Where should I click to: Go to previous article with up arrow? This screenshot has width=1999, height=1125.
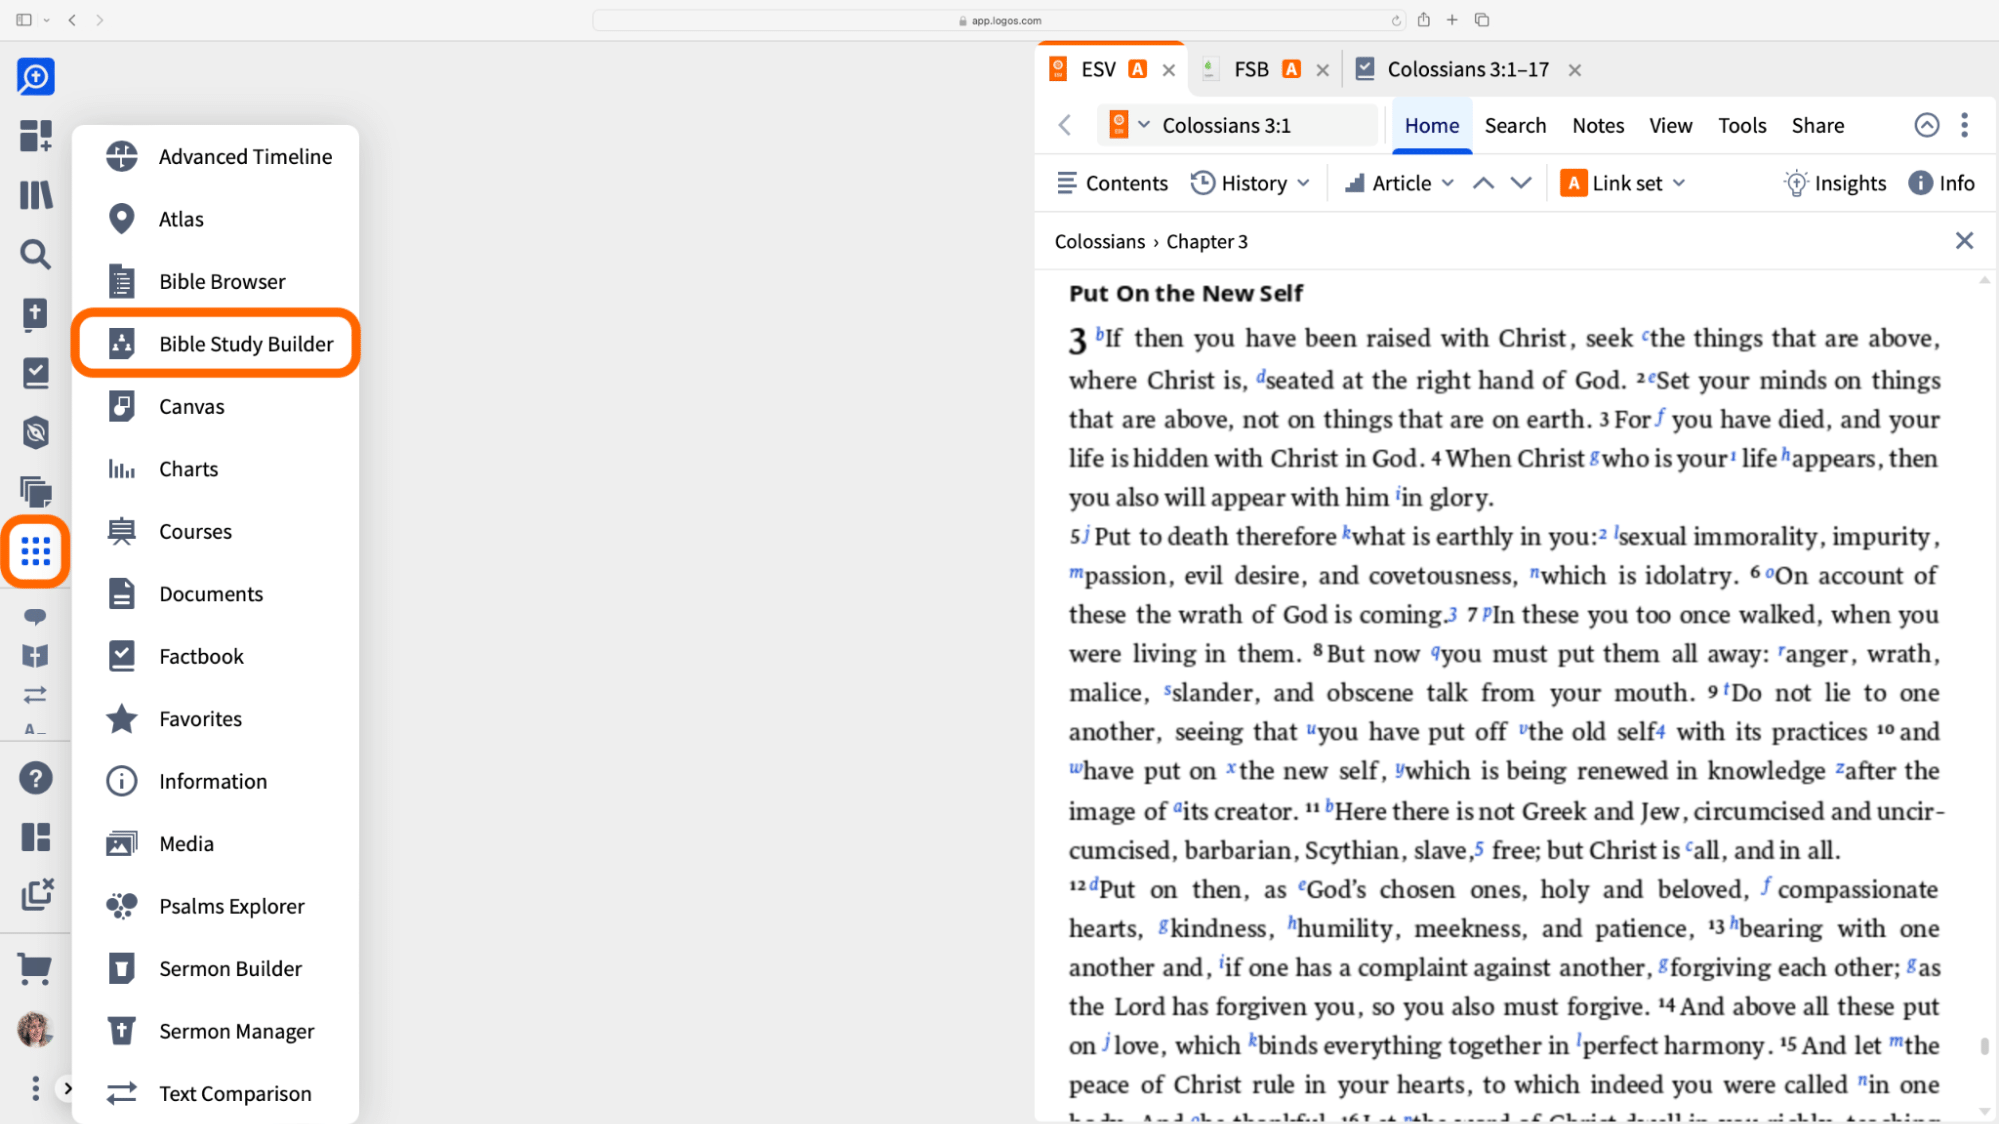(1483, 183)
